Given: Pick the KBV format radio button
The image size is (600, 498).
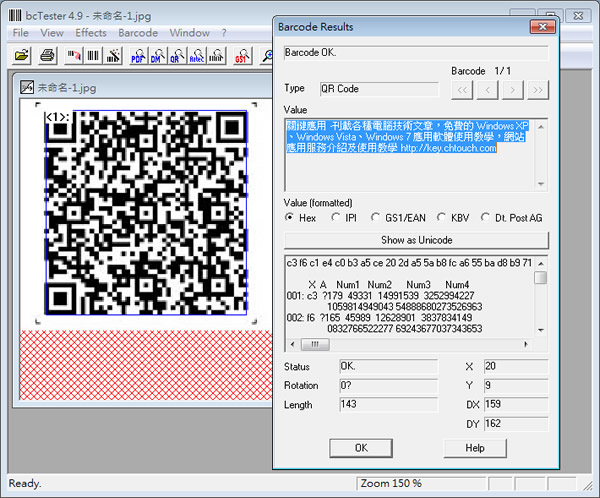Looking at the screenshot, I should [x=441, y=217].
